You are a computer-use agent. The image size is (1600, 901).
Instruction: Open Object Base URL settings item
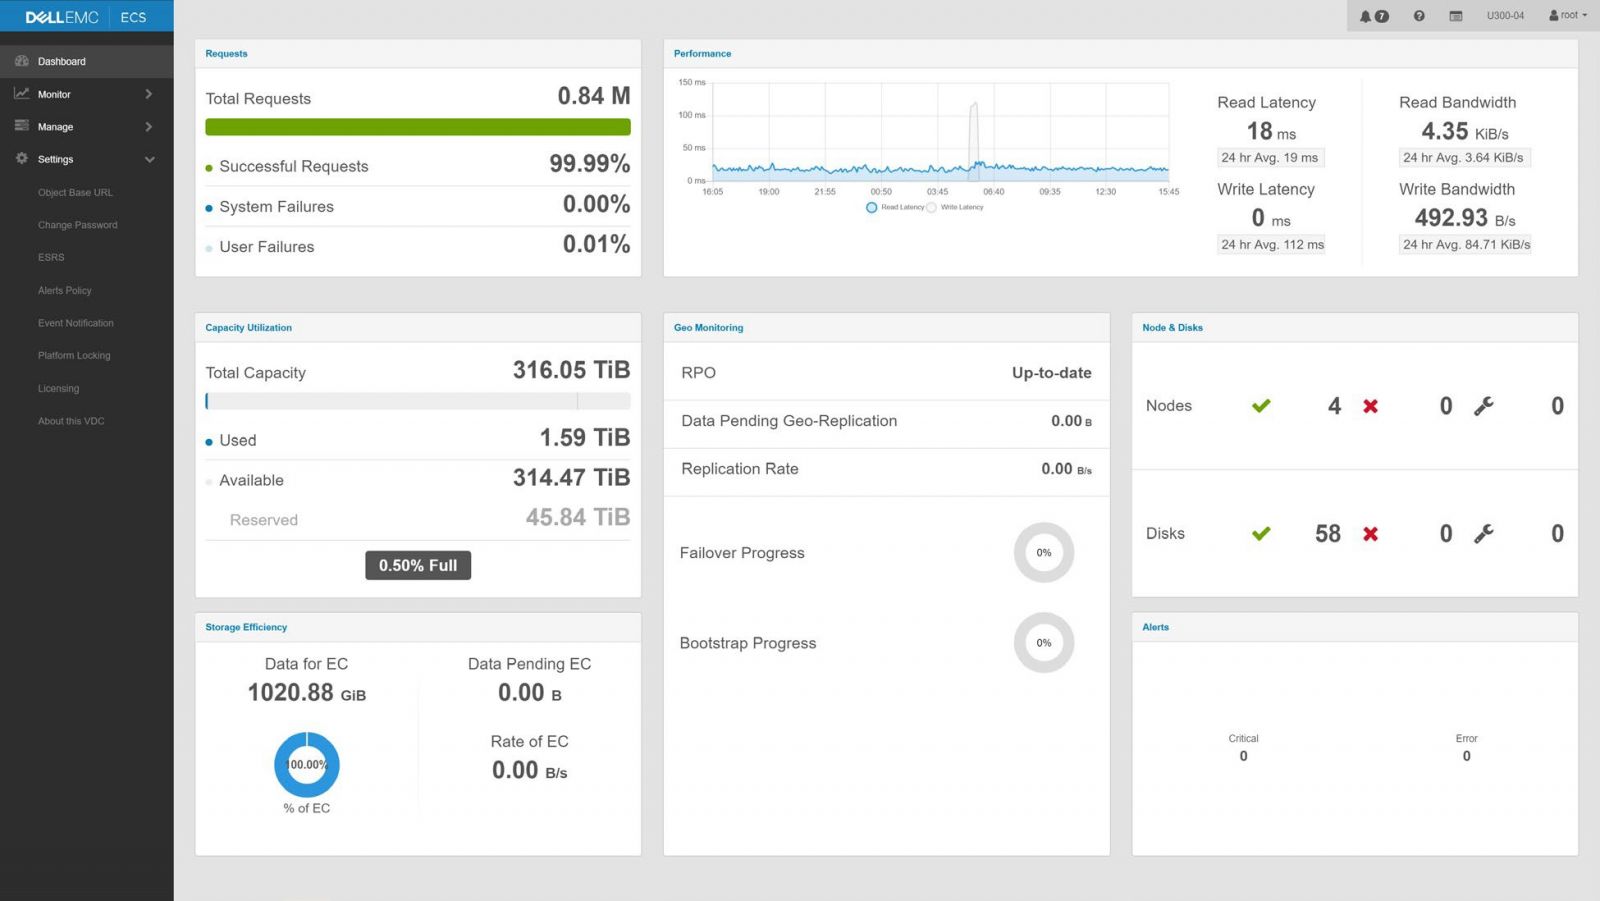pos(75,193)
